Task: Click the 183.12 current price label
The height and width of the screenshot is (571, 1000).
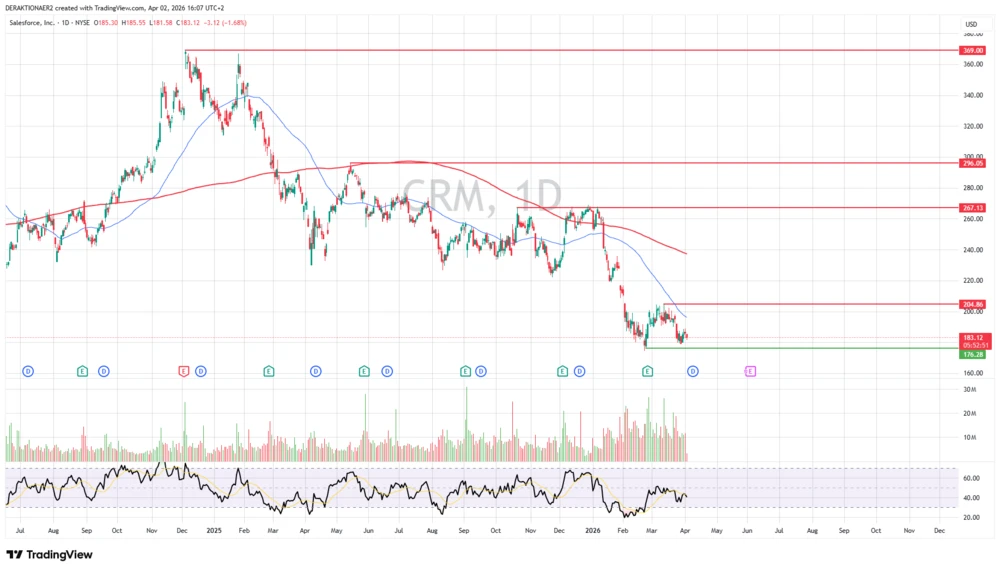Action: click(975, 337)
